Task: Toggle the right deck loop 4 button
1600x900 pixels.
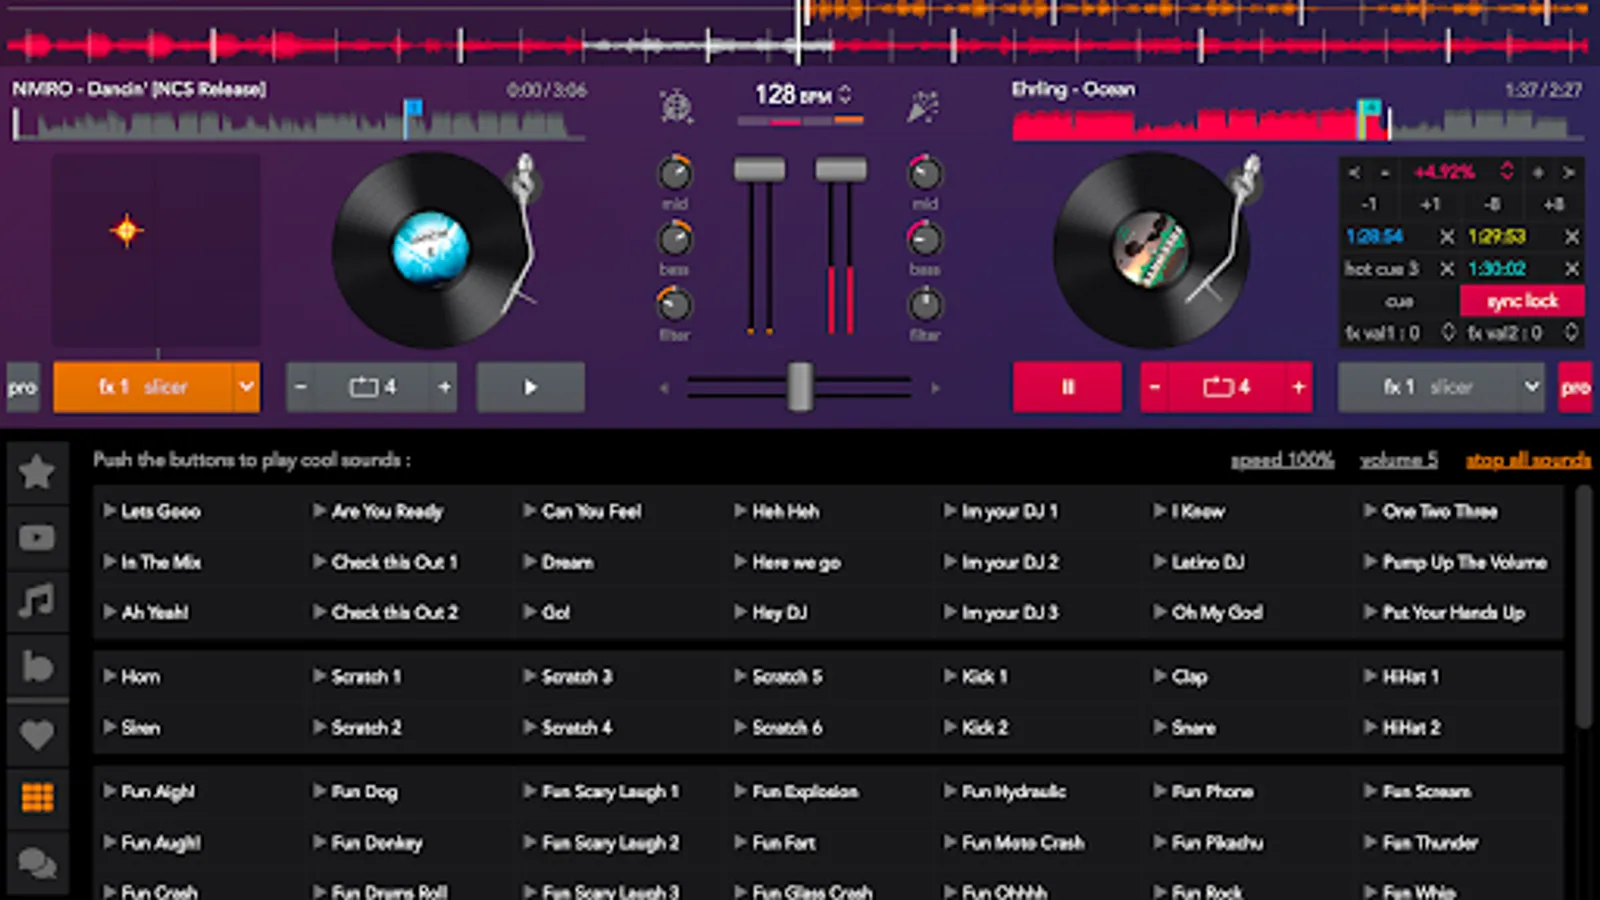Action: [1227, 387]
